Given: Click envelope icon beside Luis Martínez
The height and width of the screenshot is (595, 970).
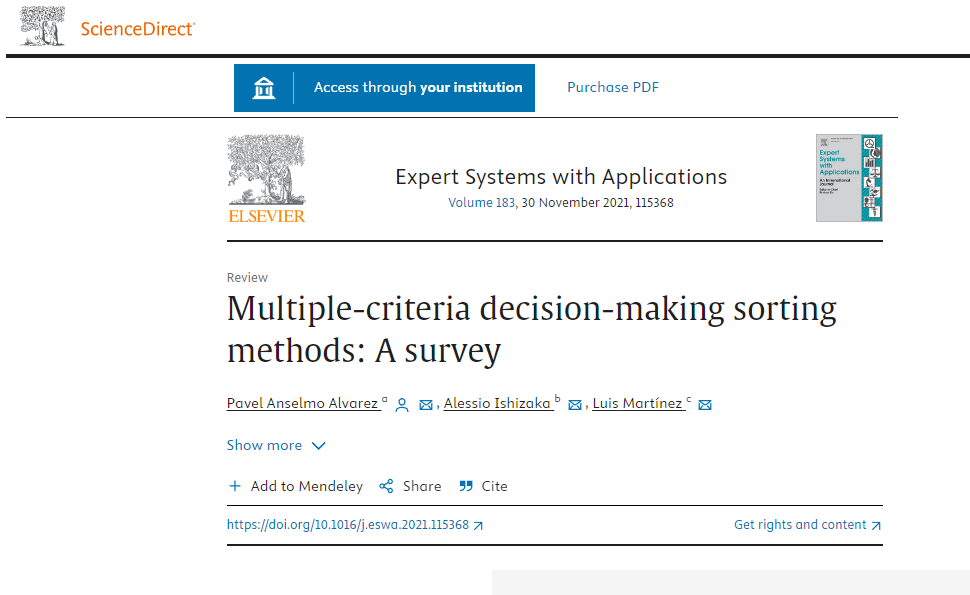Looking at the screenshot, I should [704, 405].
